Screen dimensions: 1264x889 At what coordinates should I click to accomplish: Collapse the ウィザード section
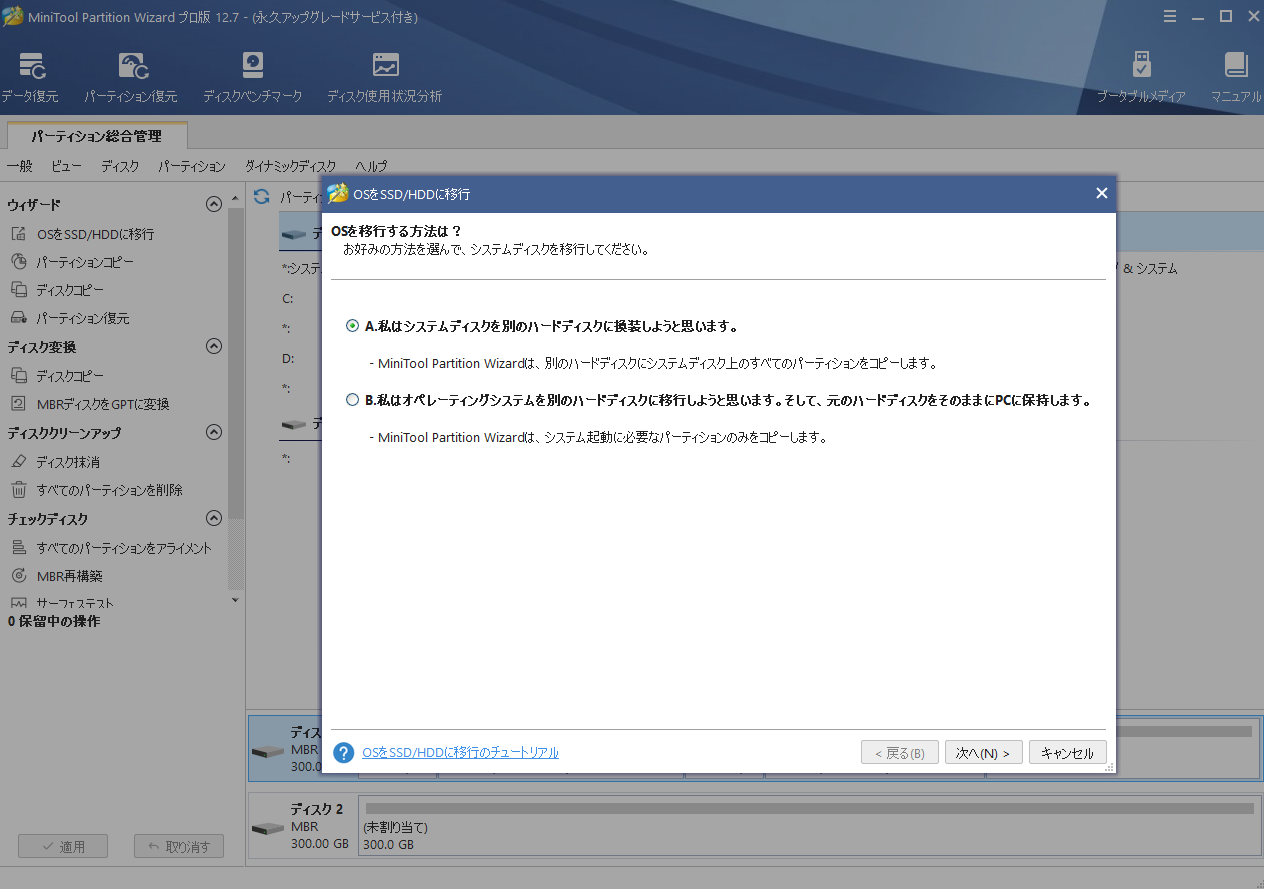213,204
